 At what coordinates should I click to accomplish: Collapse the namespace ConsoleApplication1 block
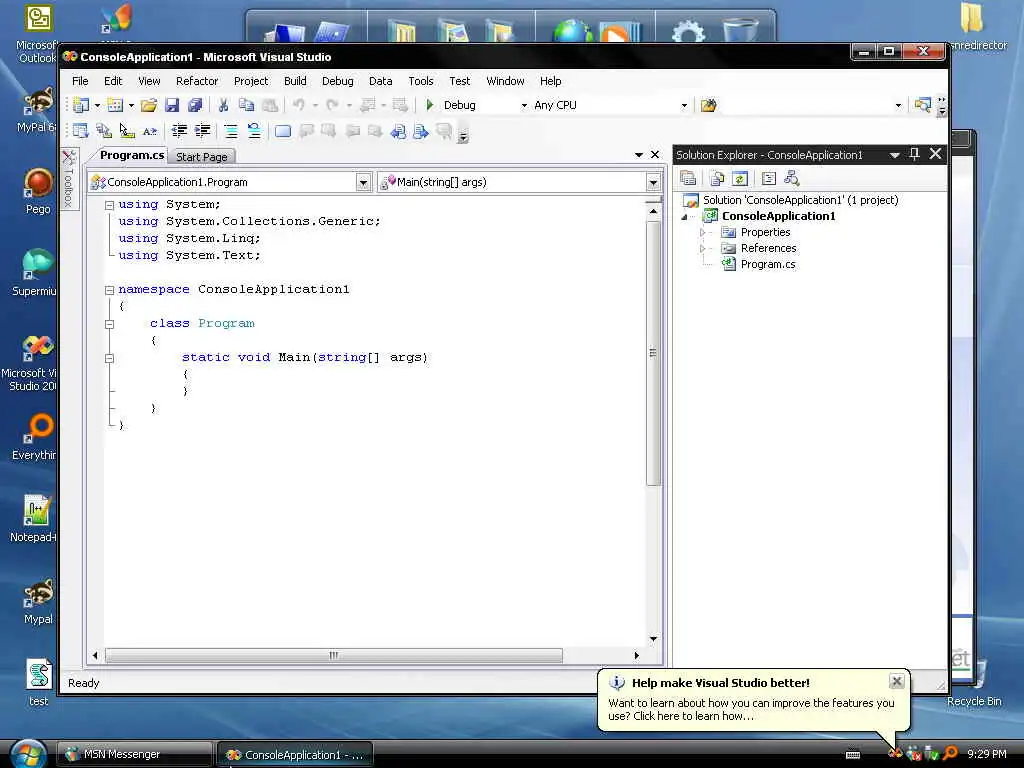pyautogui.click(x=110, y=290)
